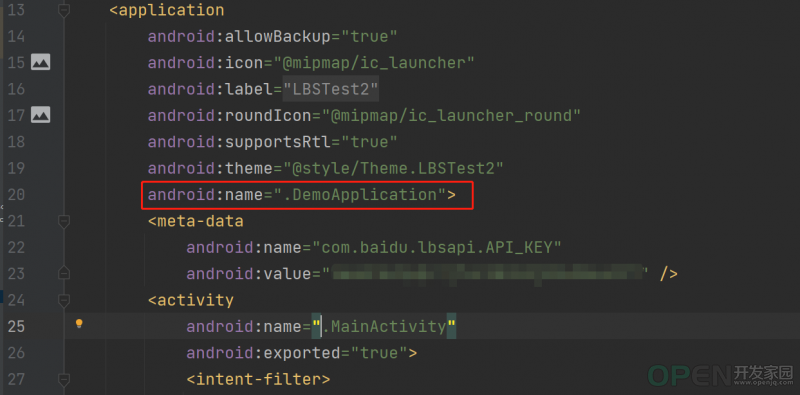Click the "@mipmap/ic_launcher_round" value
800x395 pixels.
451,116
